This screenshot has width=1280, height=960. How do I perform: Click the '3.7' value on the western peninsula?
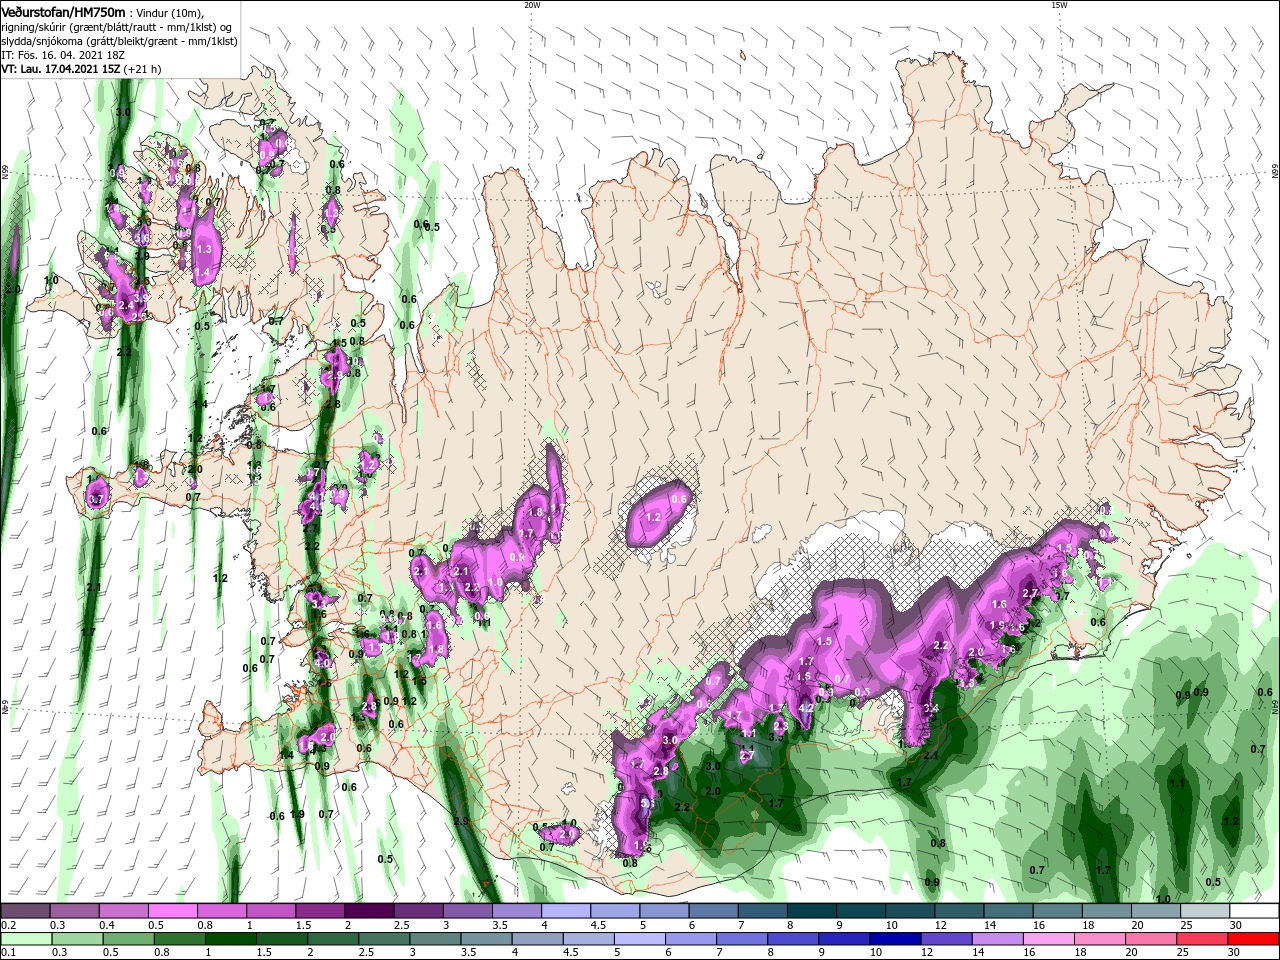tap(96, 499)
